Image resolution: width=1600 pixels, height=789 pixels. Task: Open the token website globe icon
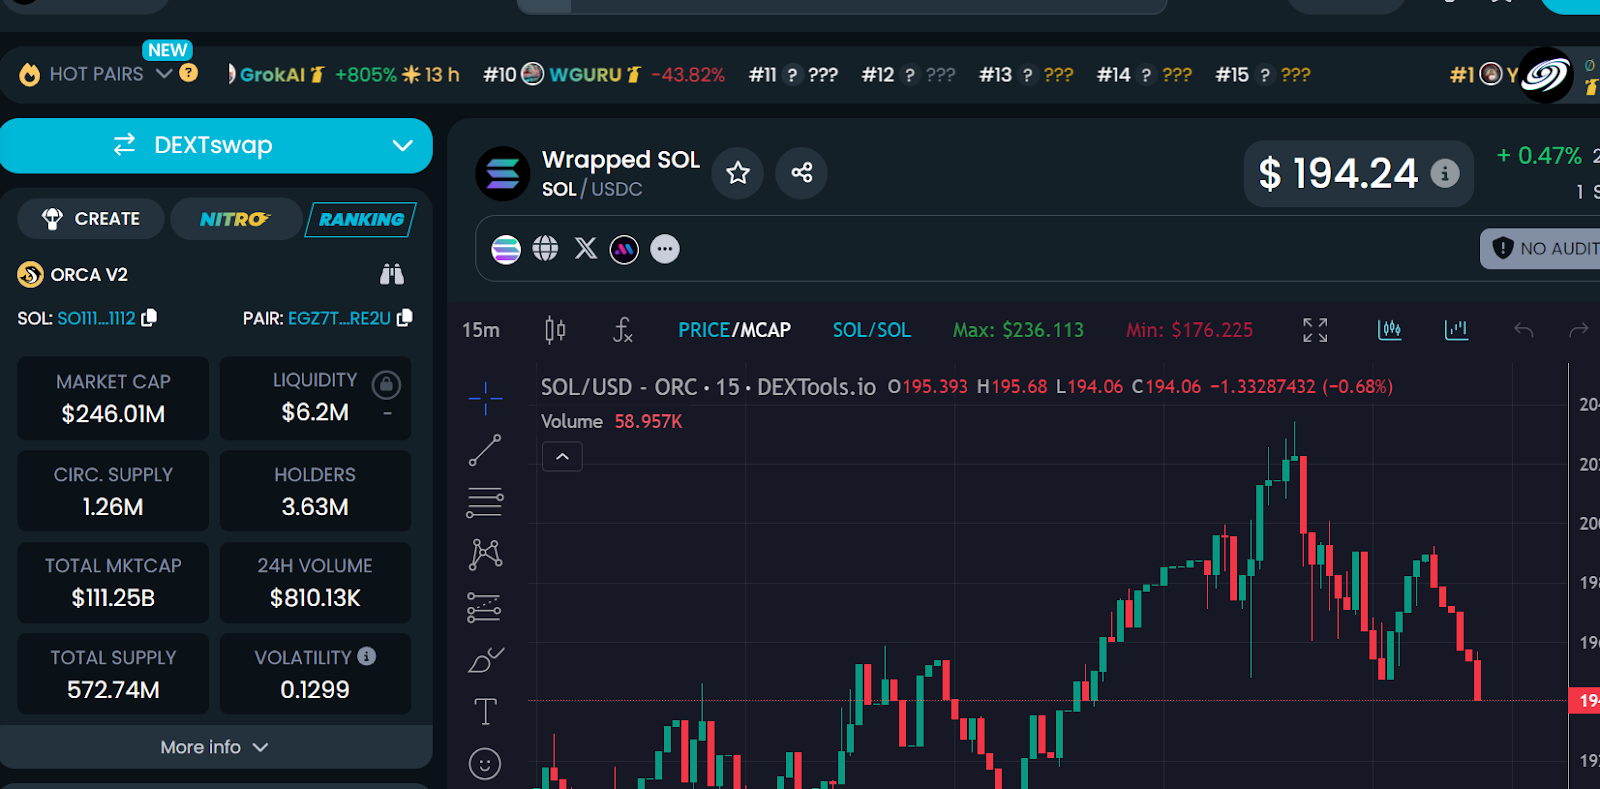[545, 248]
